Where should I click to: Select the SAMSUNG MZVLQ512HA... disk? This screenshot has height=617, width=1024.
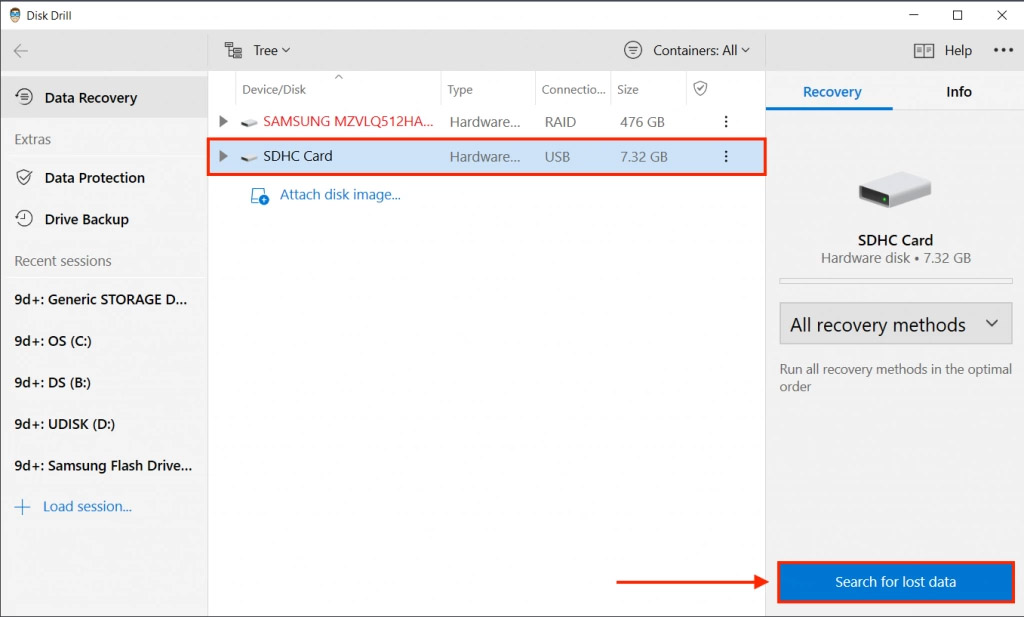[348, 121]
